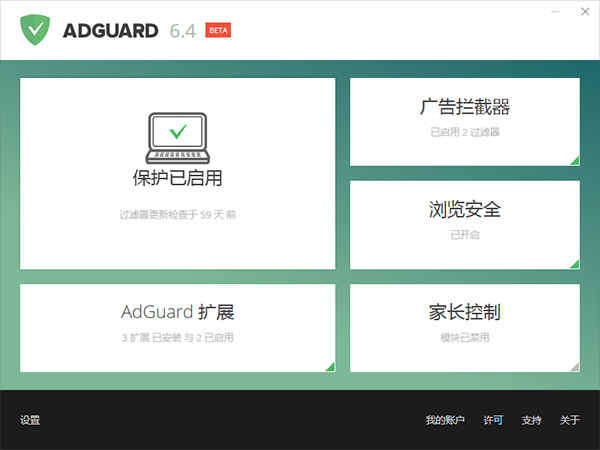This screenshot has width=600, height=450.
Task: Click green corner triangle on AdGuard 扩展 tile
Action: point(329,366)
